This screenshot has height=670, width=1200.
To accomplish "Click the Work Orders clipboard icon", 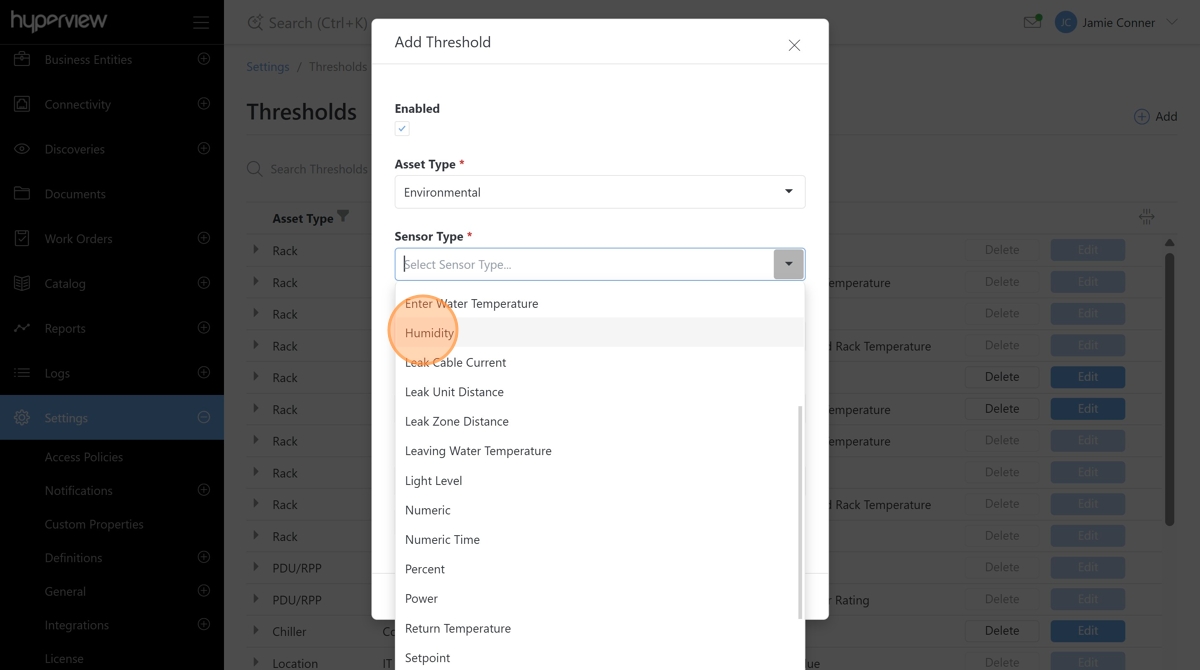I will pos(22,239).
